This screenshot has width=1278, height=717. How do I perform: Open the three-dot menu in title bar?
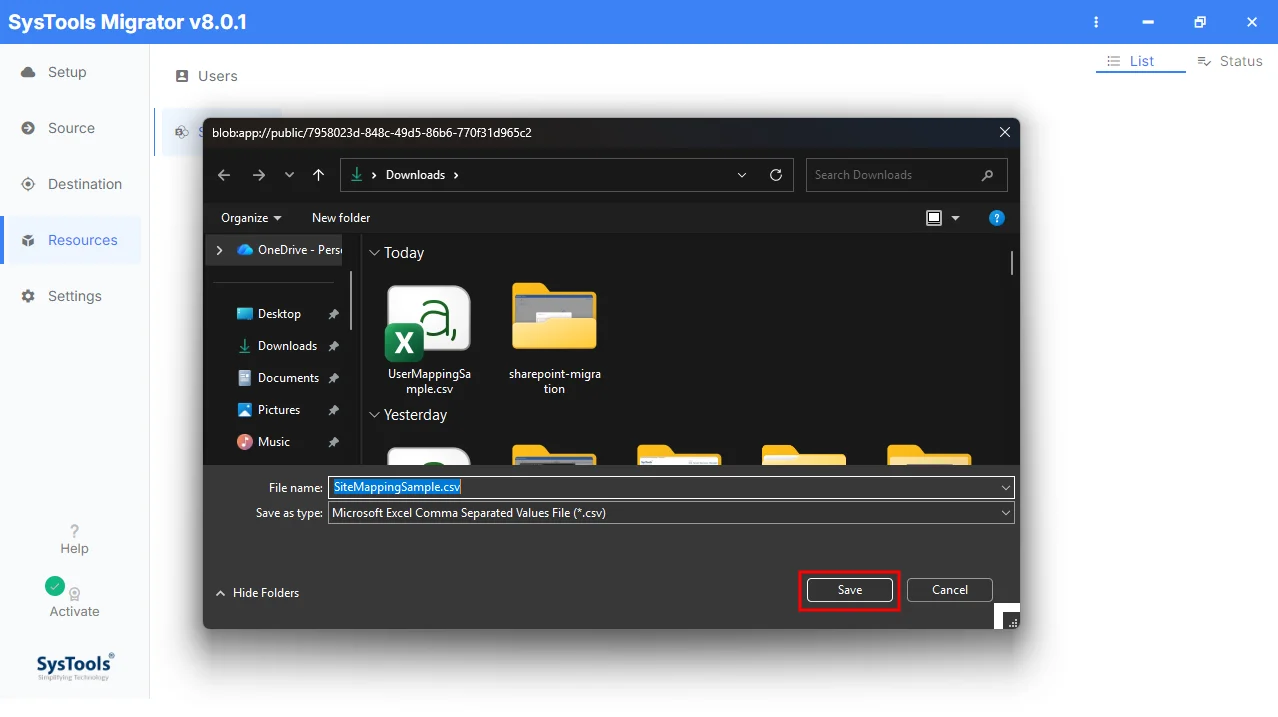1097,22
